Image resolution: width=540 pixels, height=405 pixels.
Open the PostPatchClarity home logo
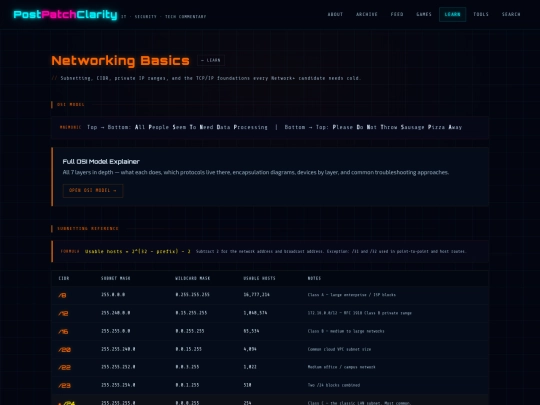65,14
